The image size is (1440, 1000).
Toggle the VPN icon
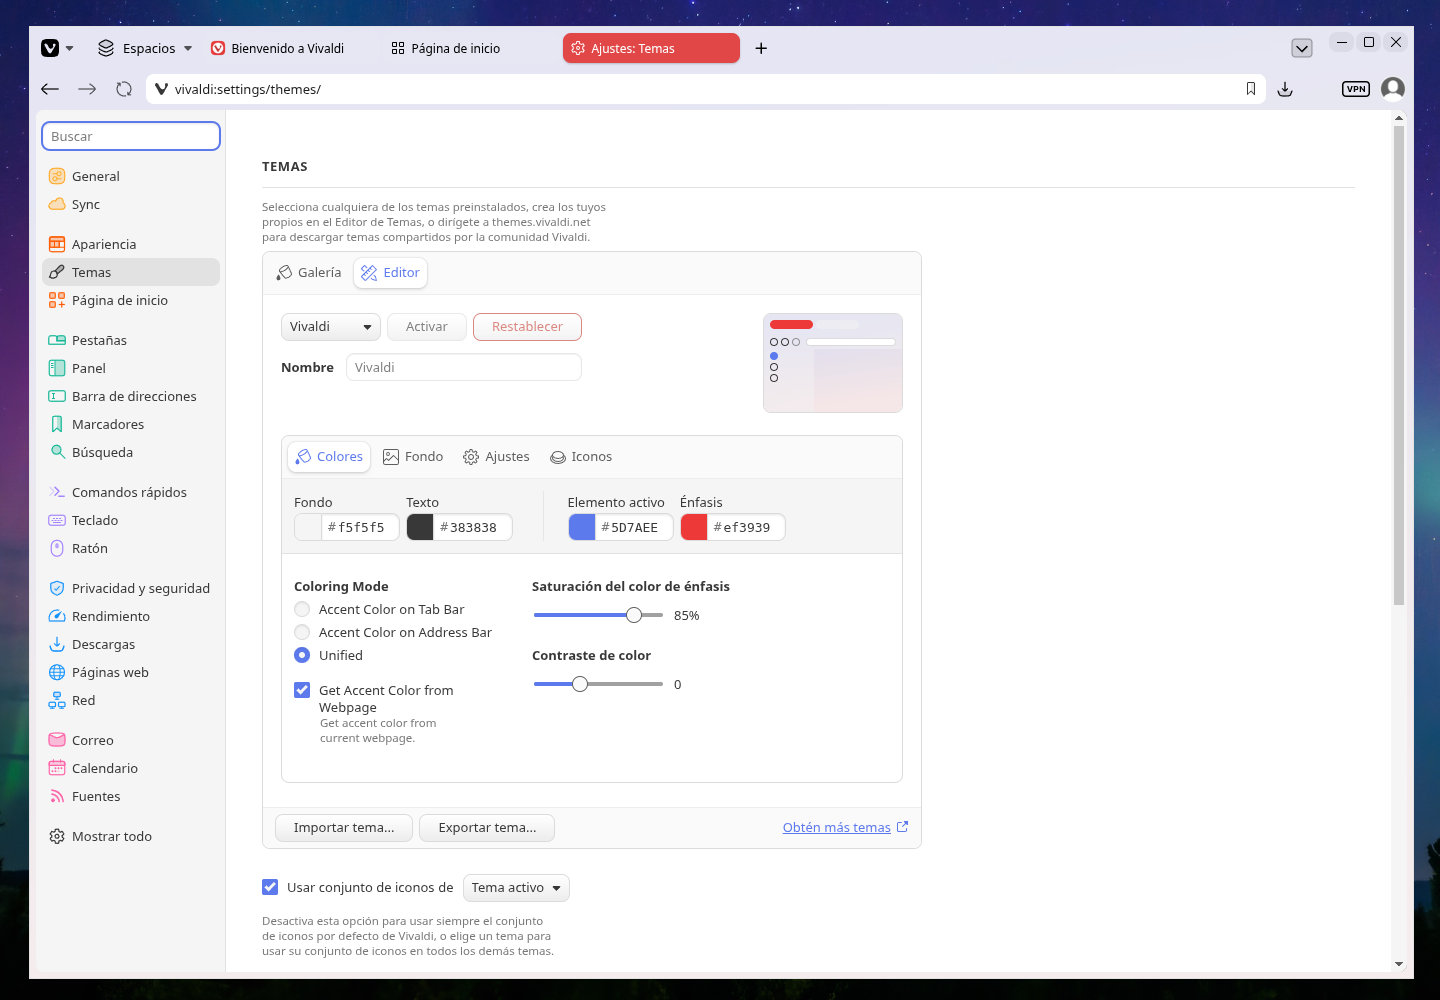[x=1356, y=89]
